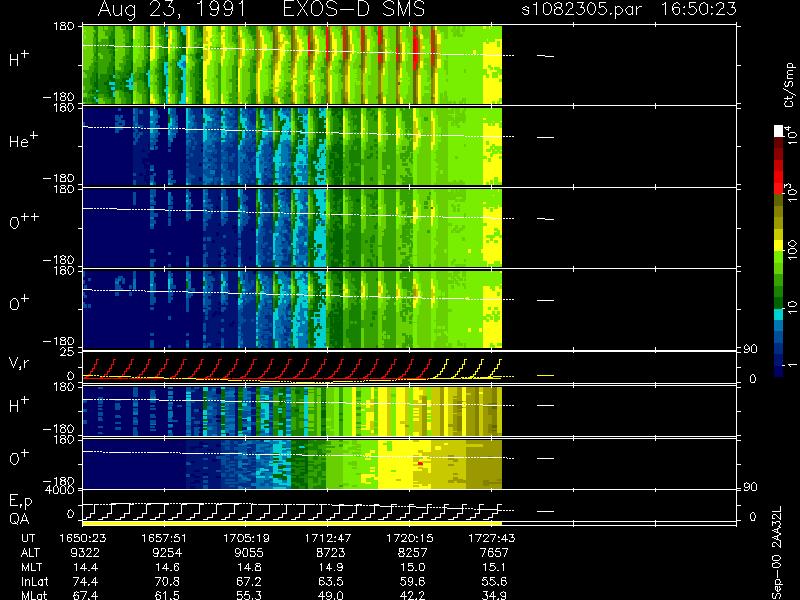Click the "EXOS-D SMS" title text
This screenshot has height=600, width=800.
click(354, 9)
